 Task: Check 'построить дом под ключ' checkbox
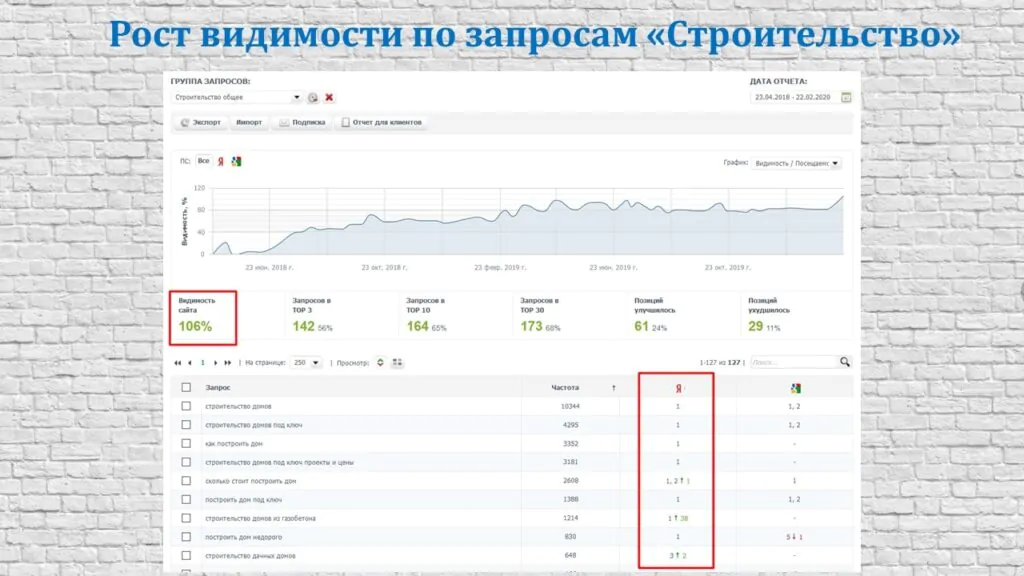[x=186, y=499]
